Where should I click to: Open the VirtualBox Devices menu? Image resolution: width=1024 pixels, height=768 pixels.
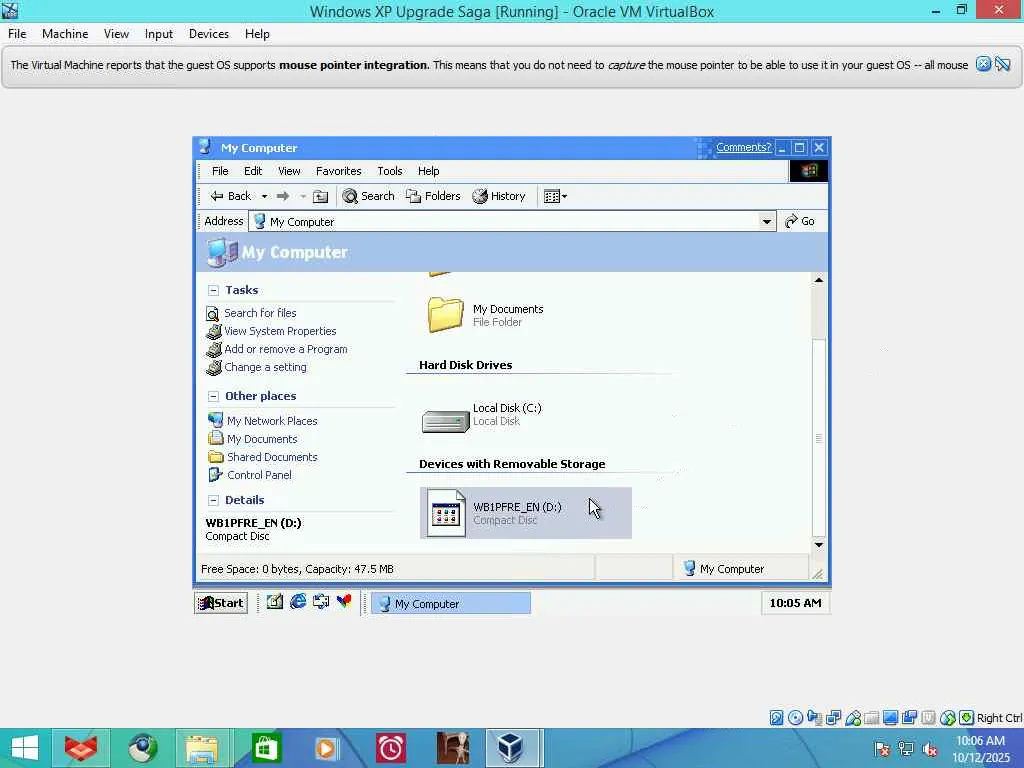(x=208, y=34)
